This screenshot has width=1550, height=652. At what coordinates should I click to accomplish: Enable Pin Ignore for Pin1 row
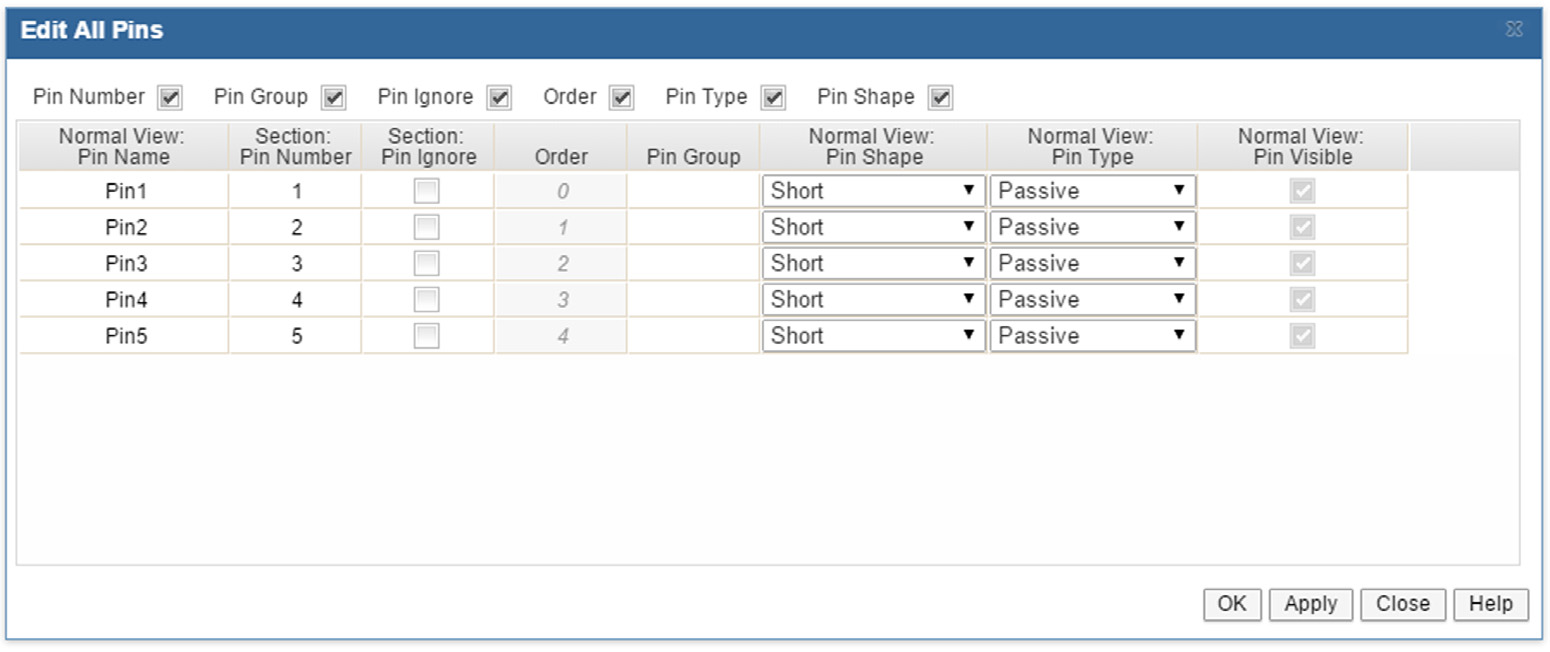tap(427, 191)
